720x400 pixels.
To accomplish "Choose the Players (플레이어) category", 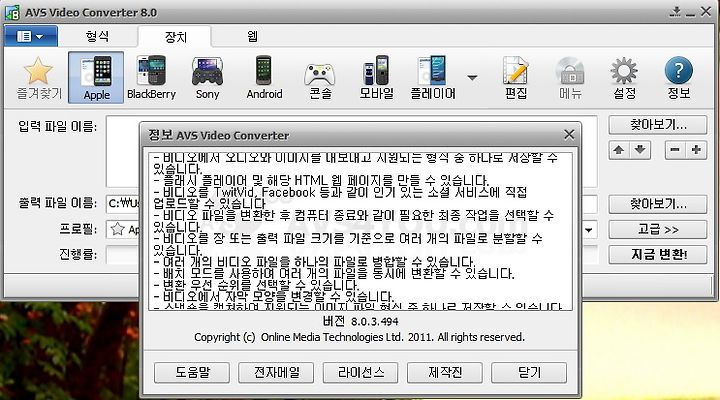I will coord(433,78).
